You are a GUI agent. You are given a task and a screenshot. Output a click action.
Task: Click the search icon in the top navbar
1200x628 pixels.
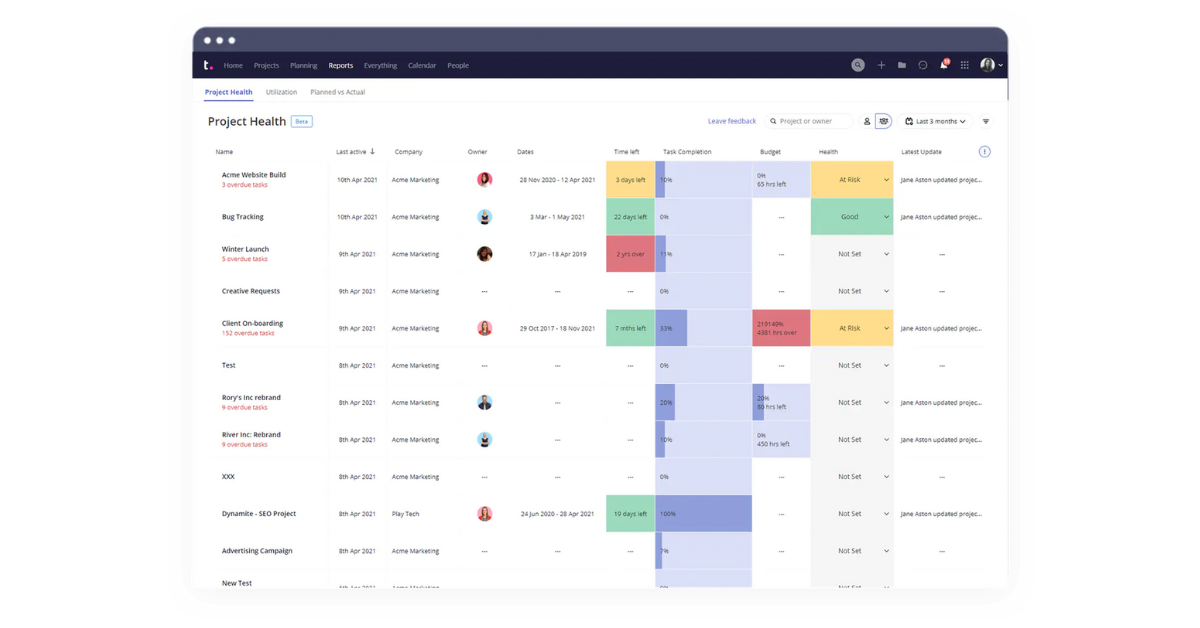point(858,65)
